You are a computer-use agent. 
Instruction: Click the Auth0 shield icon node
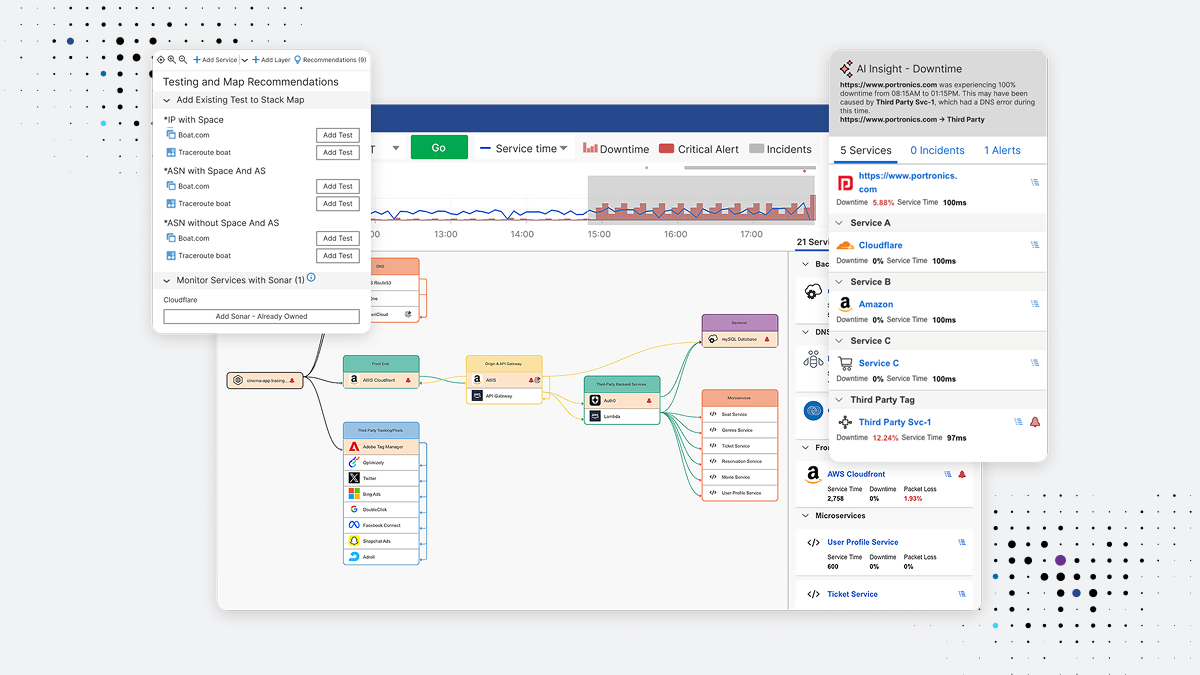tap(595, 400)
